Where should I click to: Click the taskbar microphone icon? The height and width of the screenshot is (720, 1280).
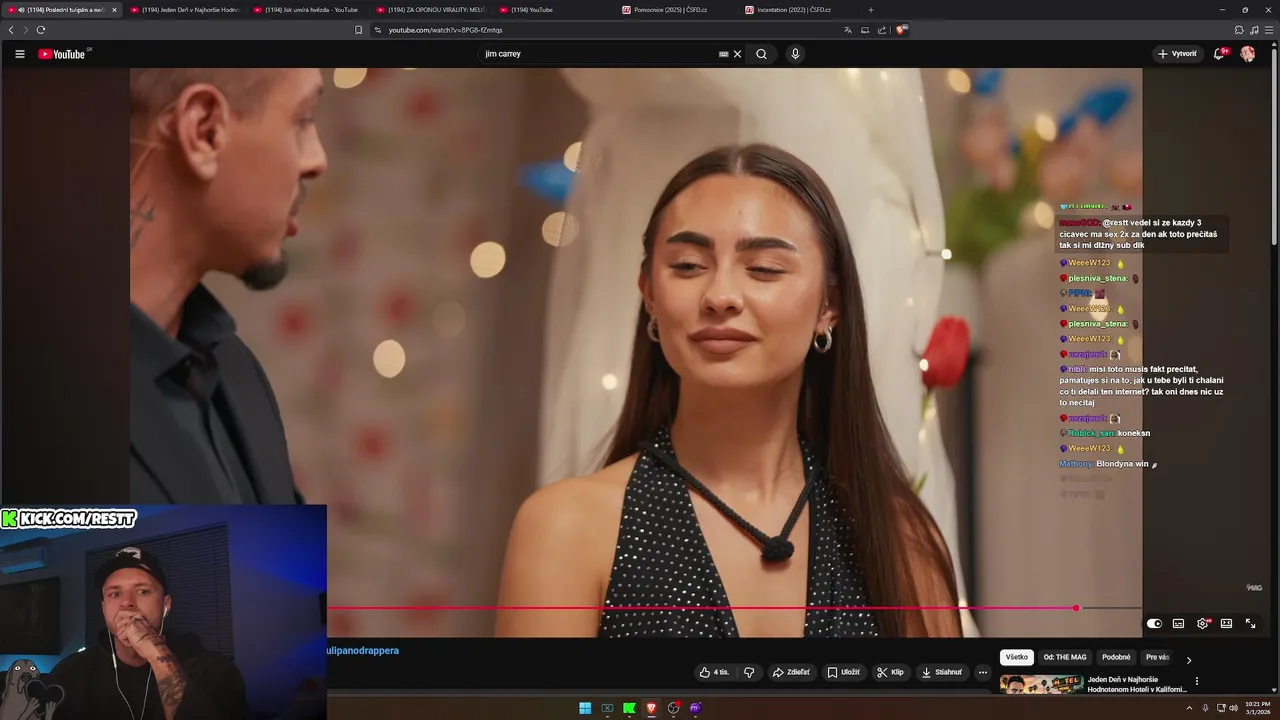pos(1205,708)
